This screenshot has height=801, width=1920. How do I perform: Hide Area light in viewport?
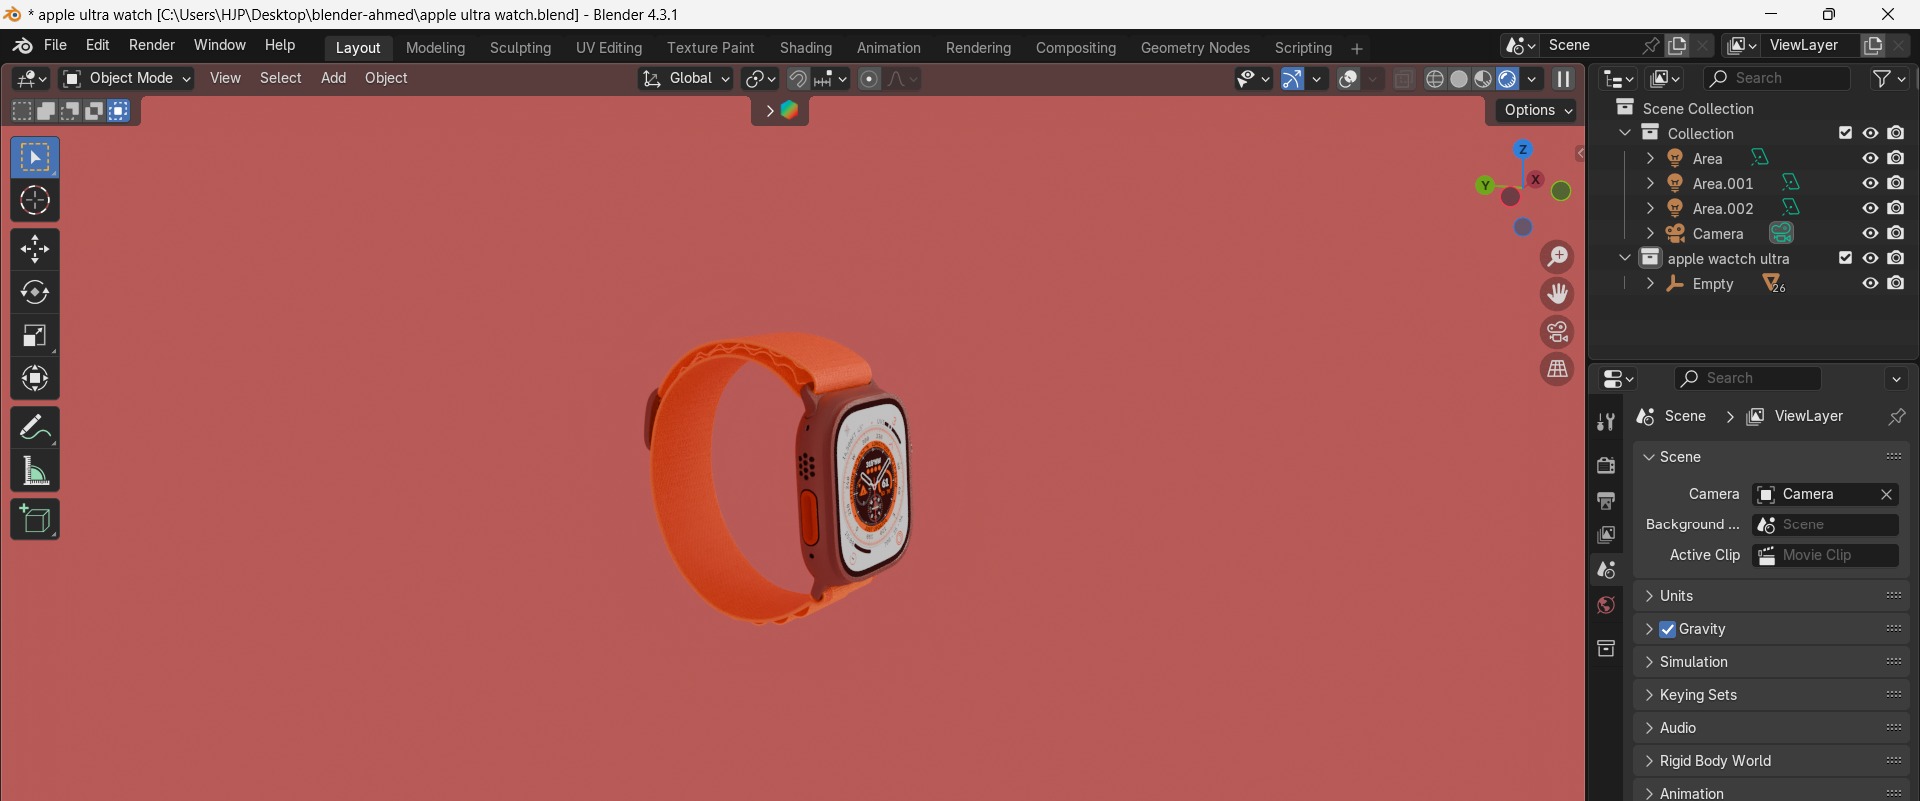coord(1870,158)
